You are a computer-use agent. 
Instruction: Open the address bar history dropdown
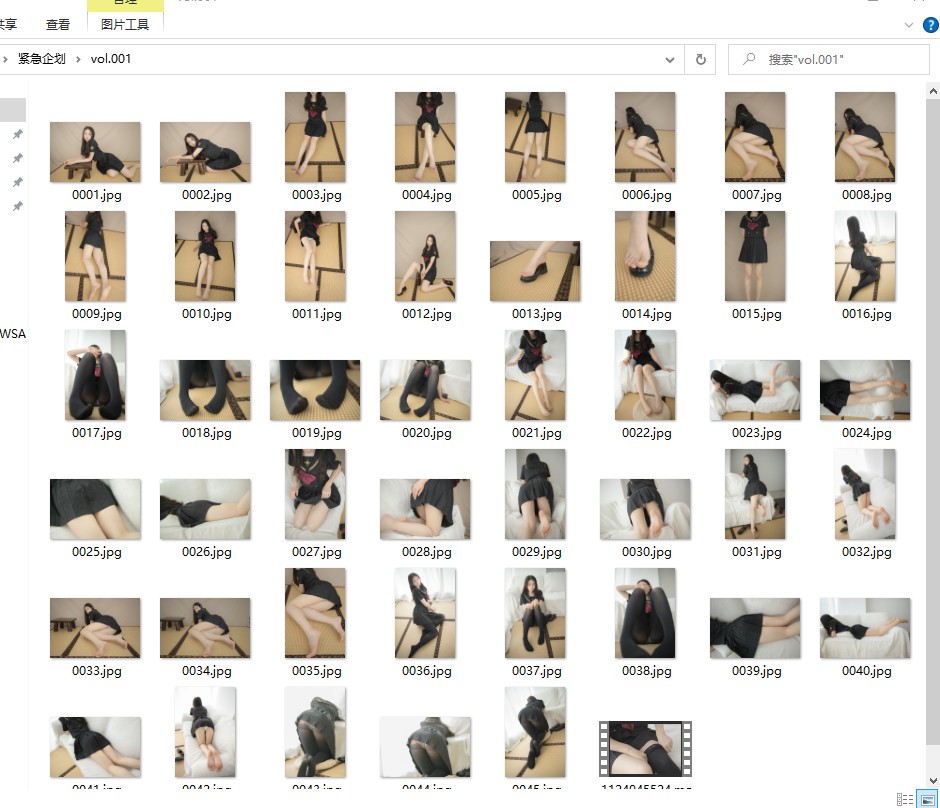[670, 59]
